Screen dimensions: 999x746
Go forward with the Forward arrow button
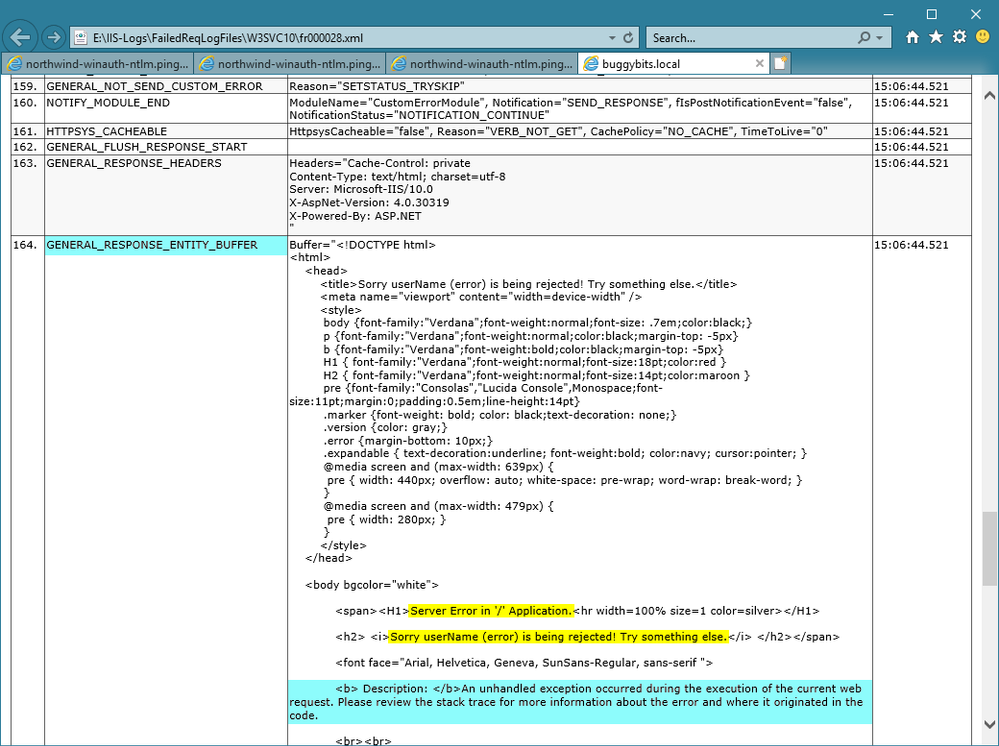coord(54,38)
